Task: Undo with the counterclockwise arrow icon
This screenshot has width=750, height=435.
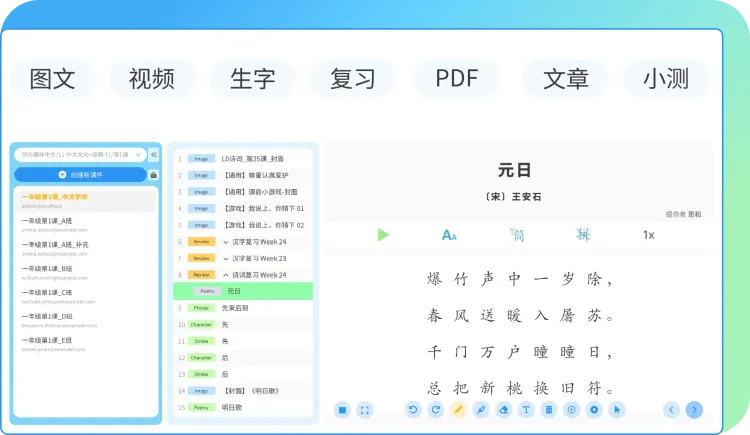Action: tap(413, 410)
